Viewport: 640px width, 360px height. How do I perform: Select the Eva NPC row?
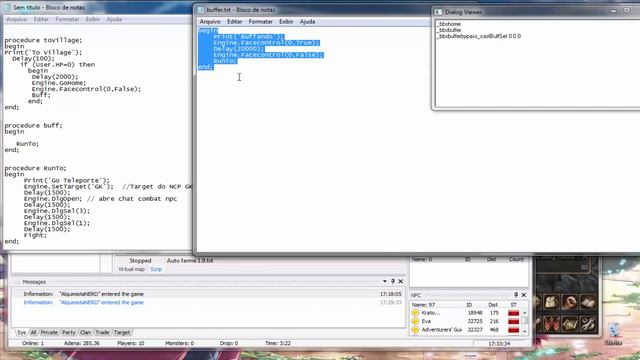(465, 322)
